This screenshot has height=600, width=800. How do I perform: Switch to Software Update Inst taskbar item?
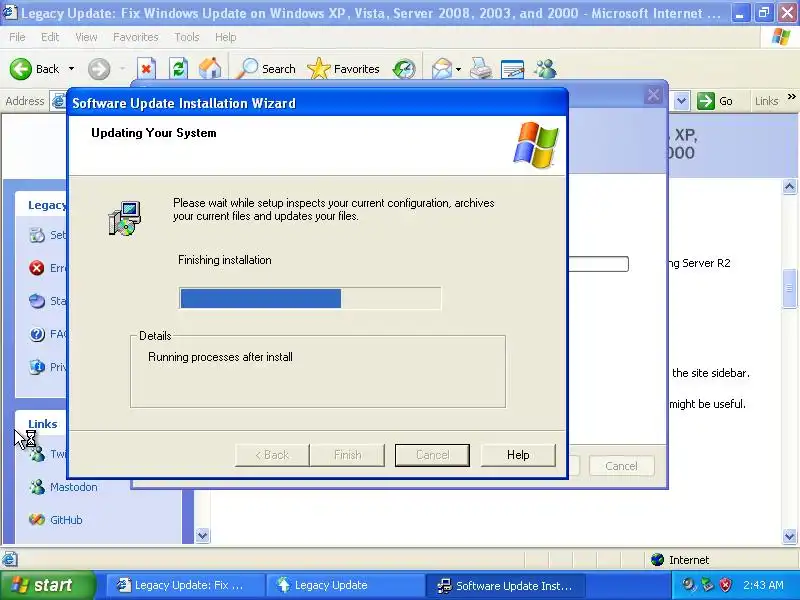[x=505, y=585]
